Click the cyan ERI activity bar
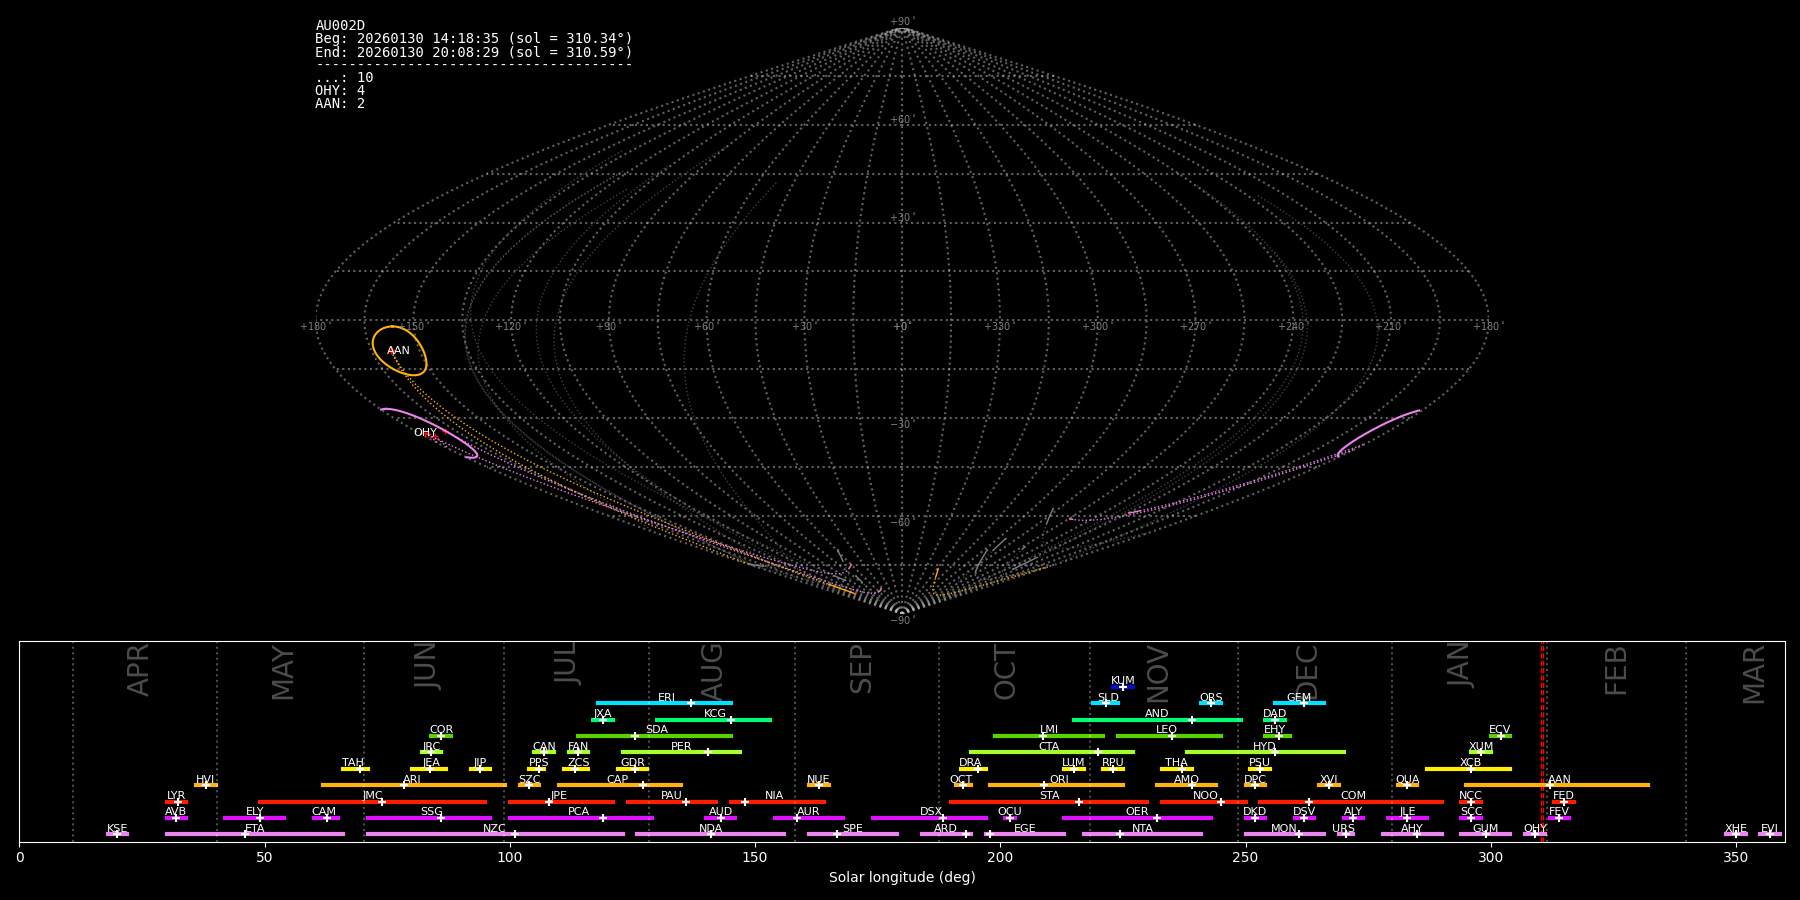 [x=664, y=703]
